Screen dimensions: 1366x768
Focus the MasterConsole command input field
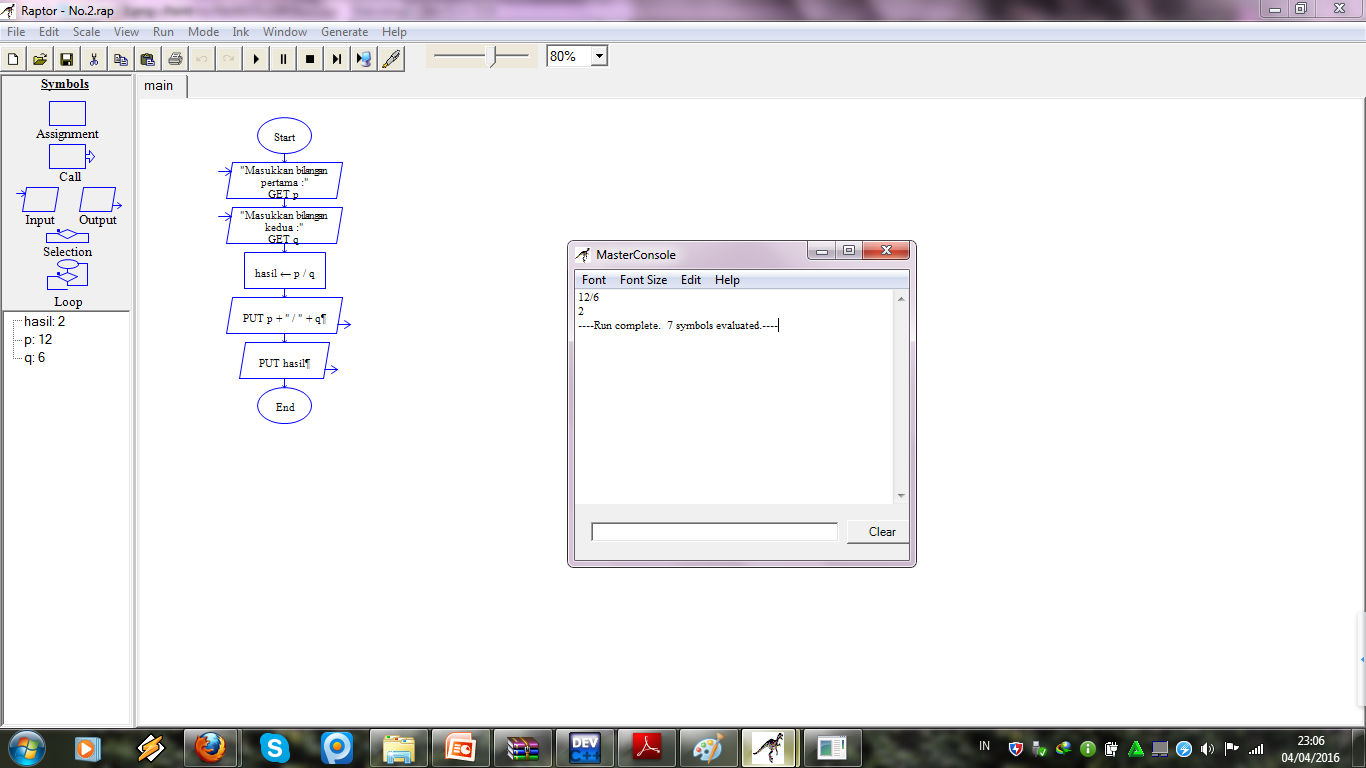(714, 532)
